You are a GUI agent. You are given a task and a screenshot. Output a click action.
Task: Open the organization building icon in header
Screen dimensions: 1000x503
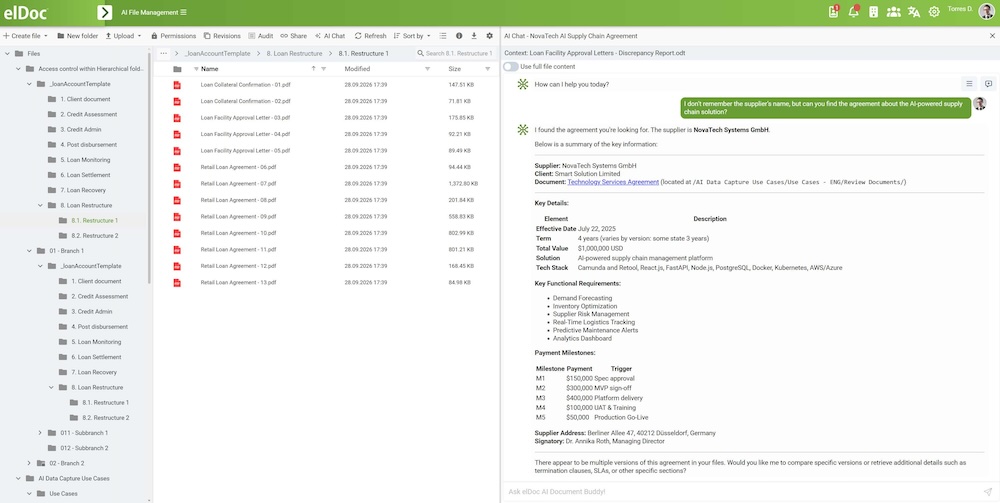pos(874,11)
